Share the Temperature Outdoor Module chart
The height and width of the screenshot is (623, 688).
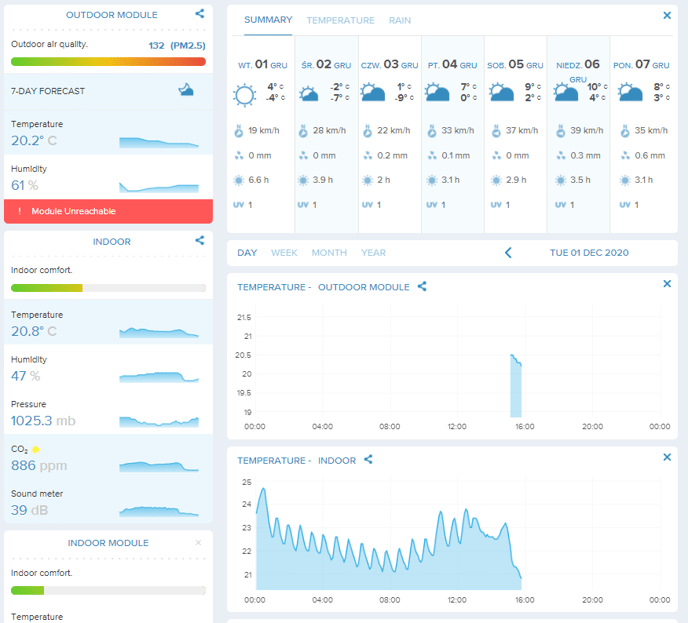[422, 287]
